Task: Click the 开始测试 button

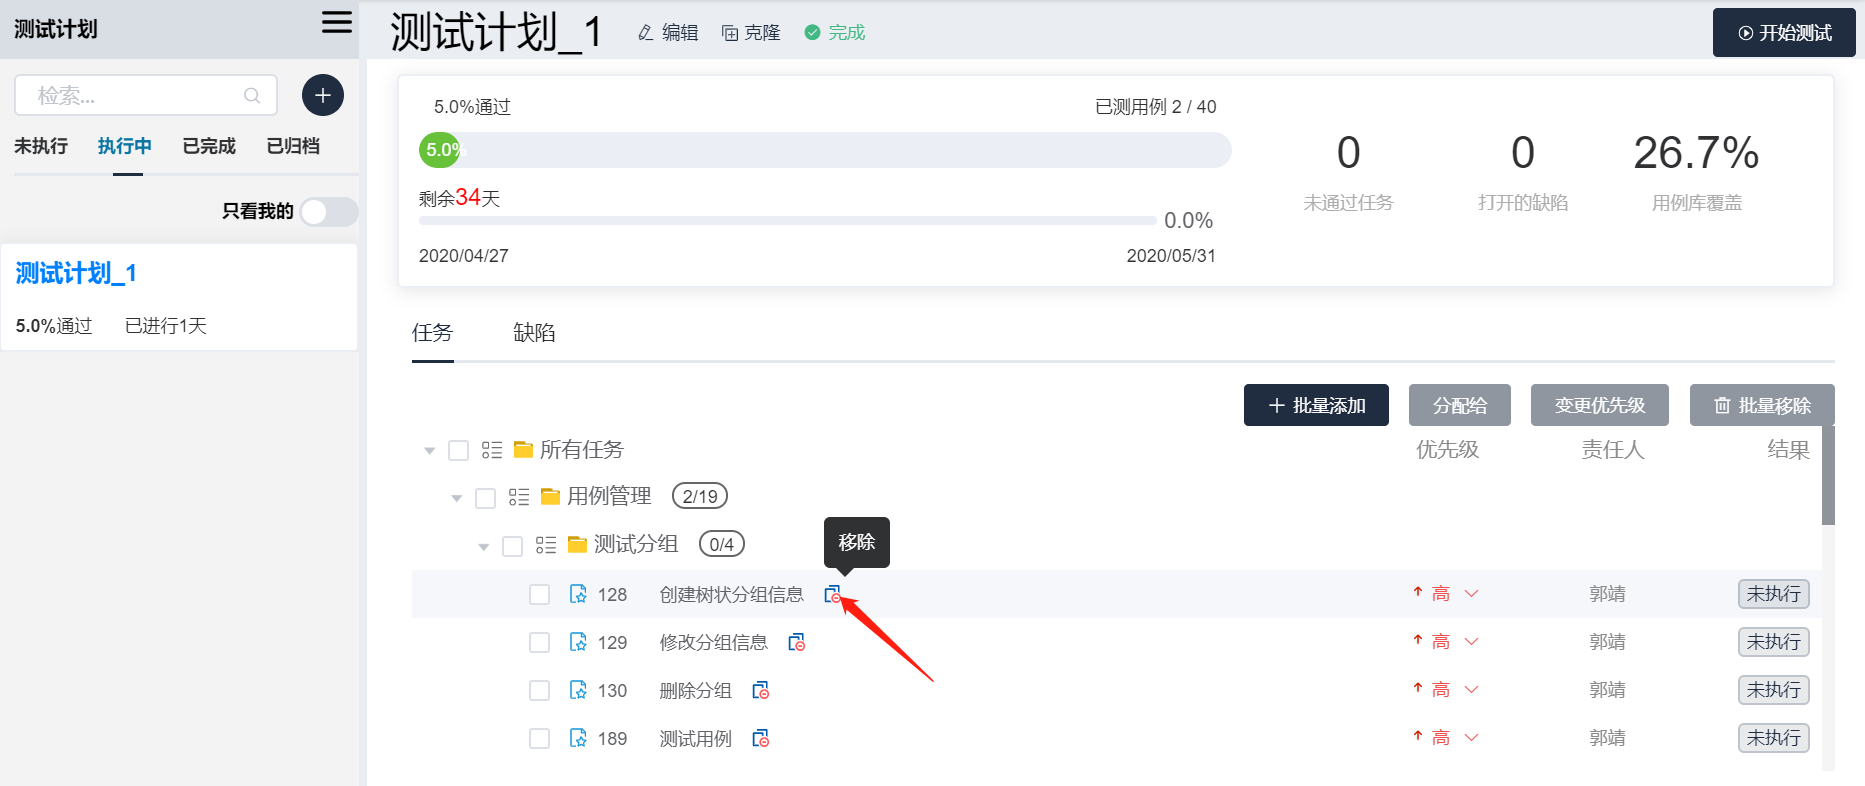Action: 1784,33
